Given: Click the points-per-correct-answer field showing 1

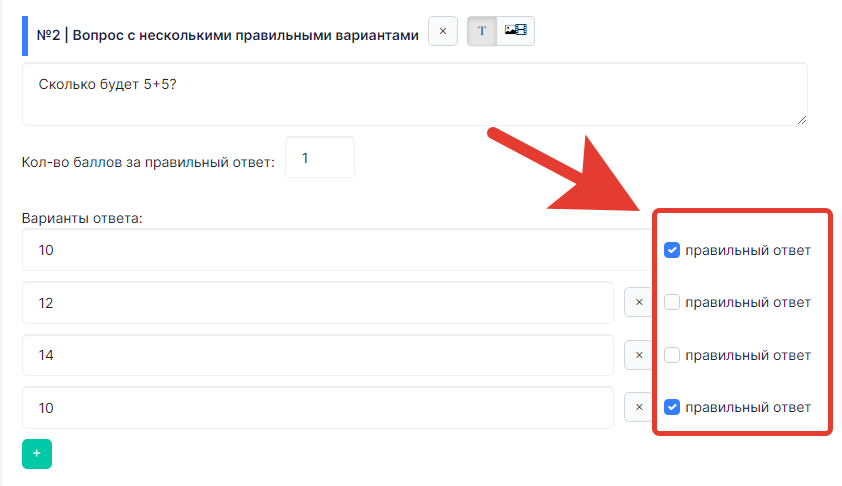Looking at the screenshot, I should click(320, 157).
